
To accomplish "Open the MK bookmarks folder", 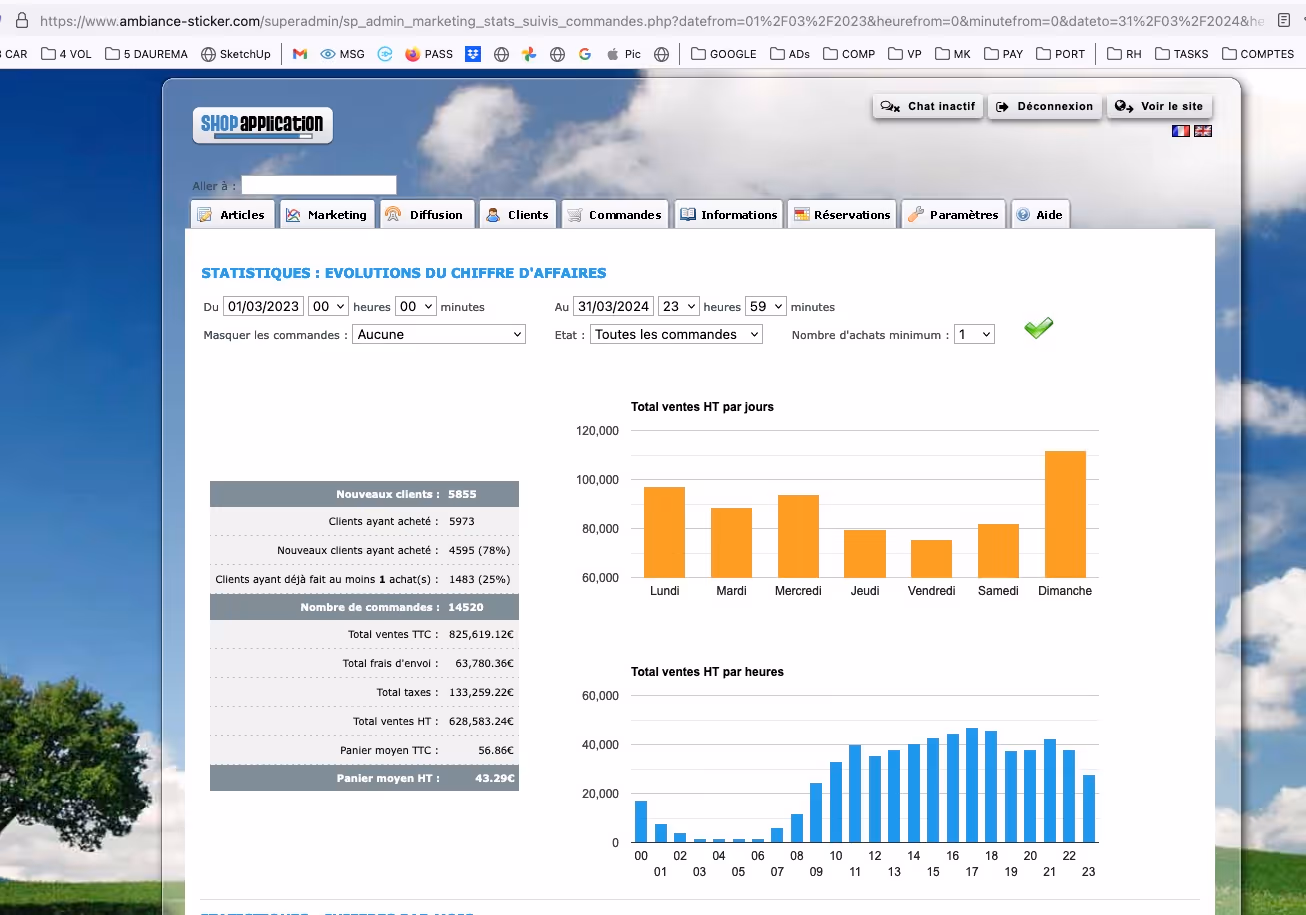I will click(953, 54).
